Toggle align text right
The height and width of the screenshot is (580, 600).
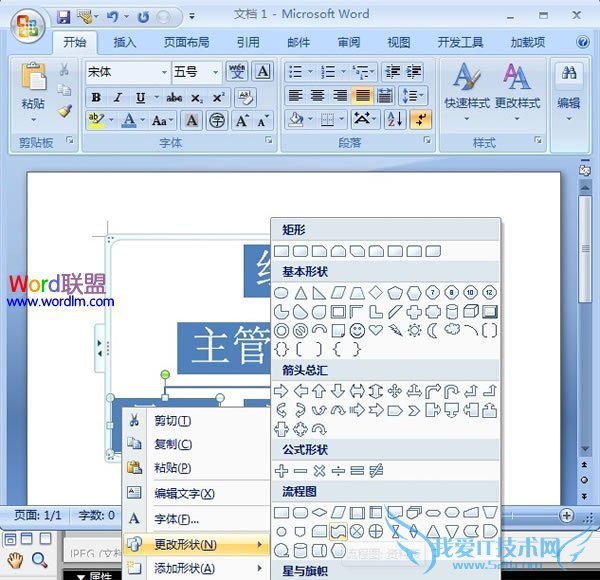tap(340, 95)
